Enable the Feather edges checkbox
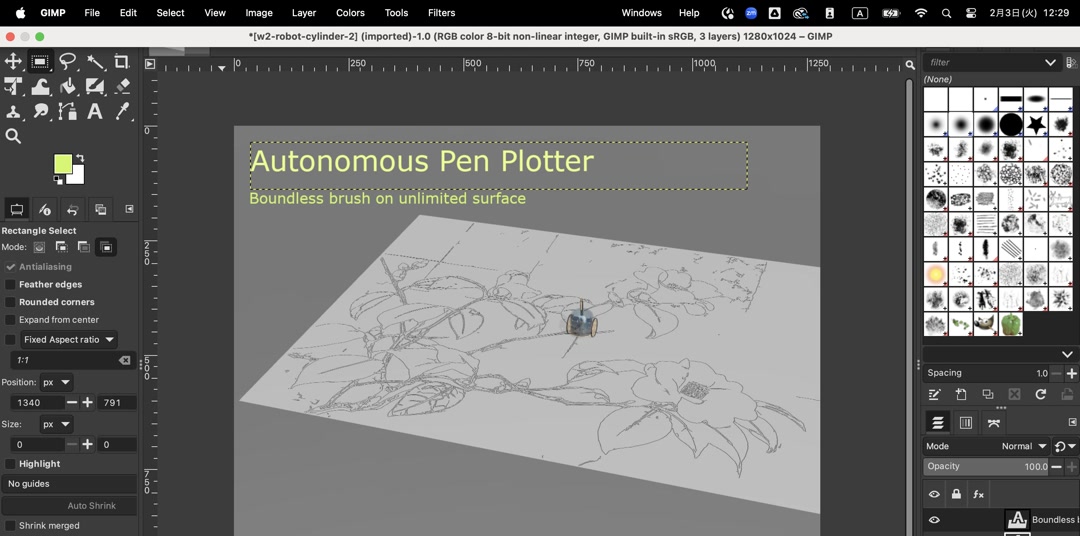The image size is (1080, 536). pyautogui.click(x=10, y=285)
